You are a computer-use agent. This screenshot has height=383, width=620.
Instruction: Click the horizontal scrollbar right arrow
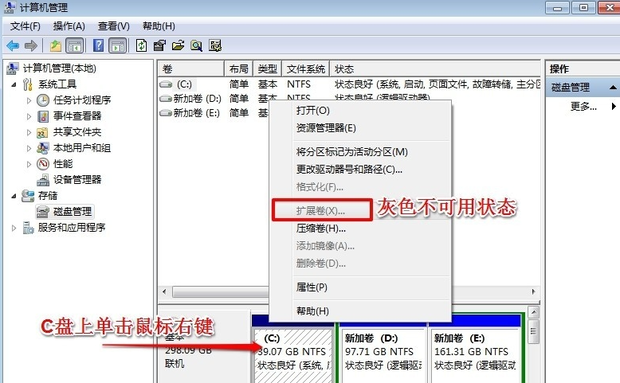point(533,292)
